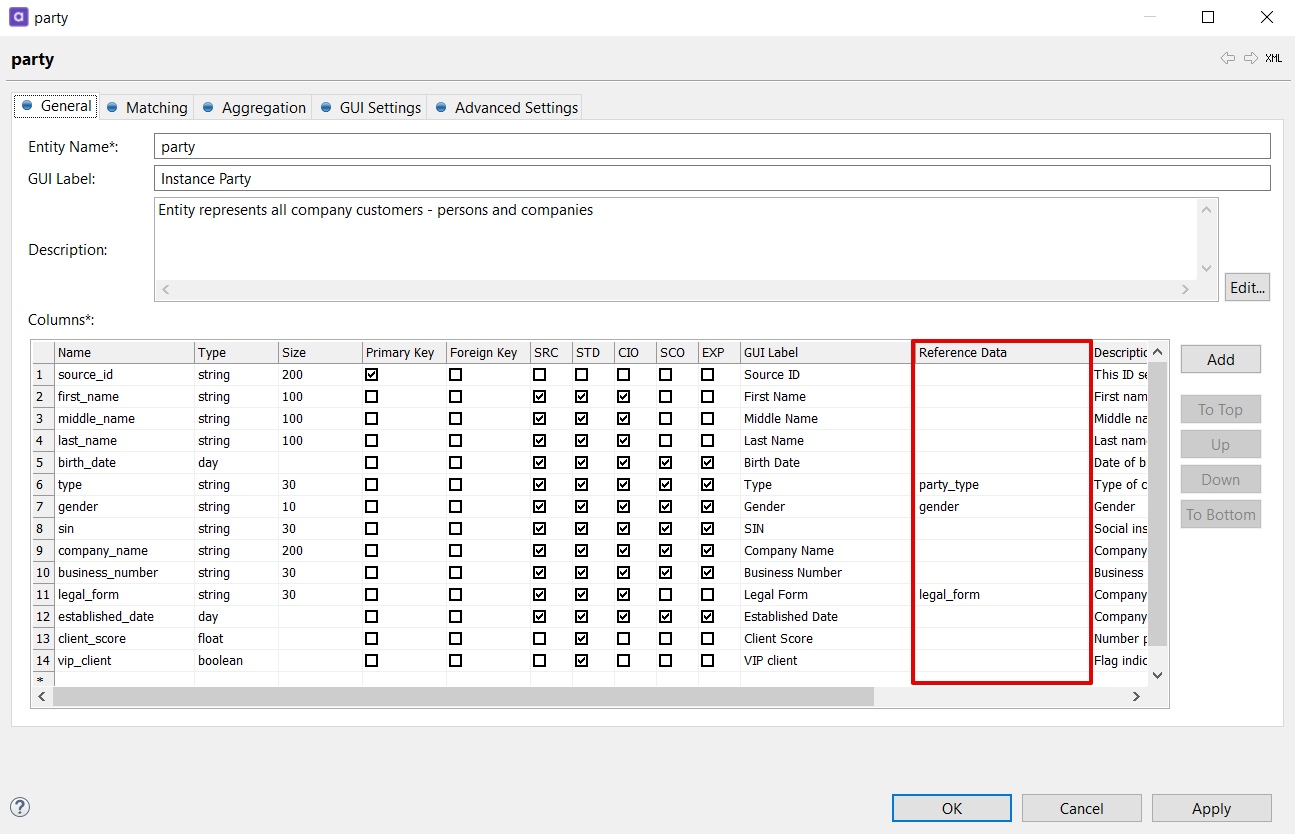Screen dimensions: 1295x834
Task: Toggle Foreign Key checkbox for legal_form
Action: click(456, 595)
